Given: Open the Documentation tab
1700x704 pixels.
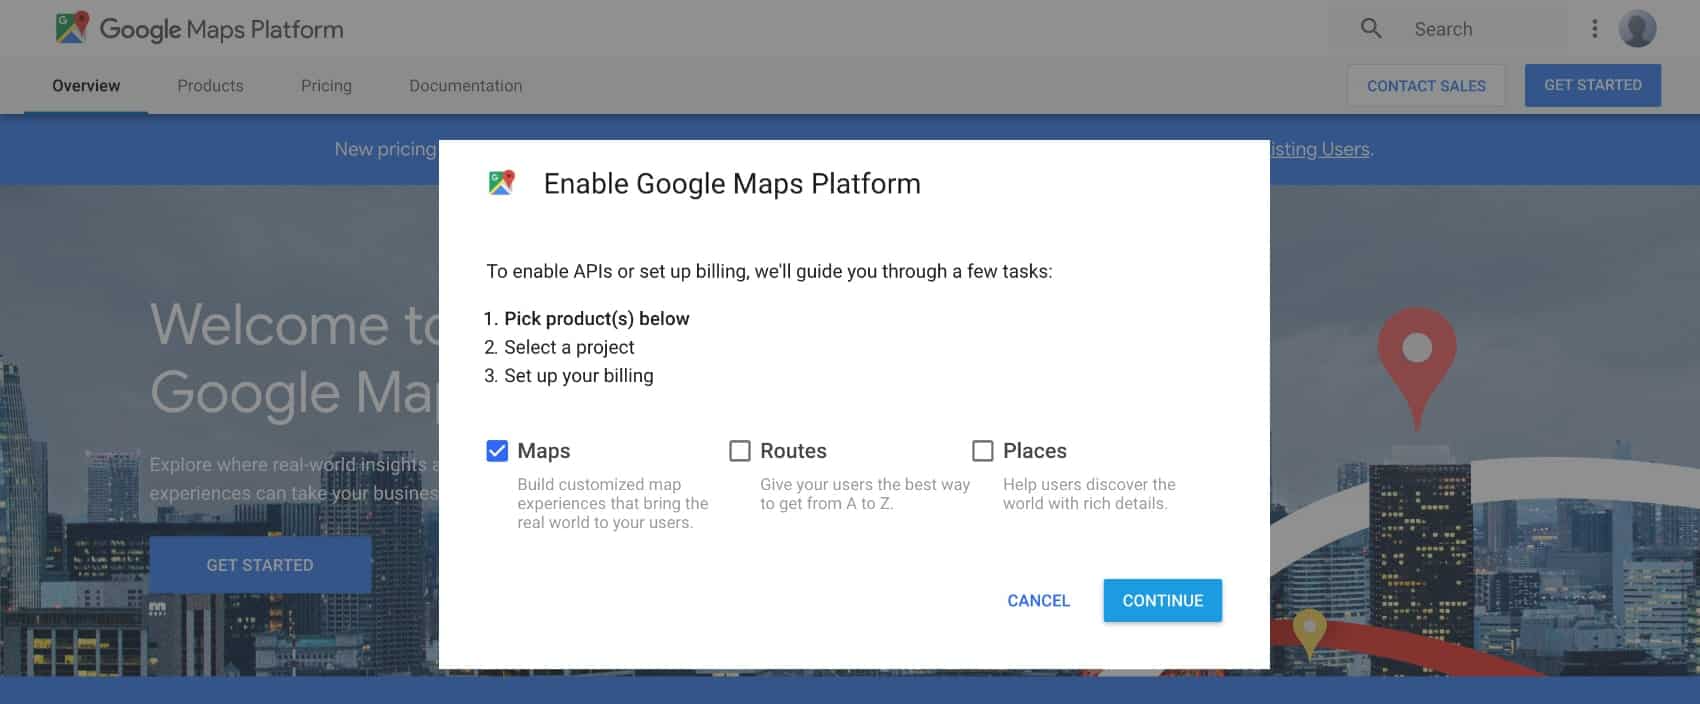Looking at the screenshot, I should pyautogui.click(x=465, y=86).
